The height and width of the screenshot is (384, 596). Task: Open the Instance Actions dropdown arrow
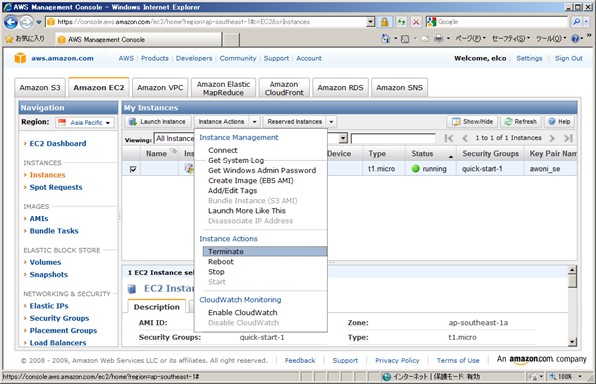(254, 122)
